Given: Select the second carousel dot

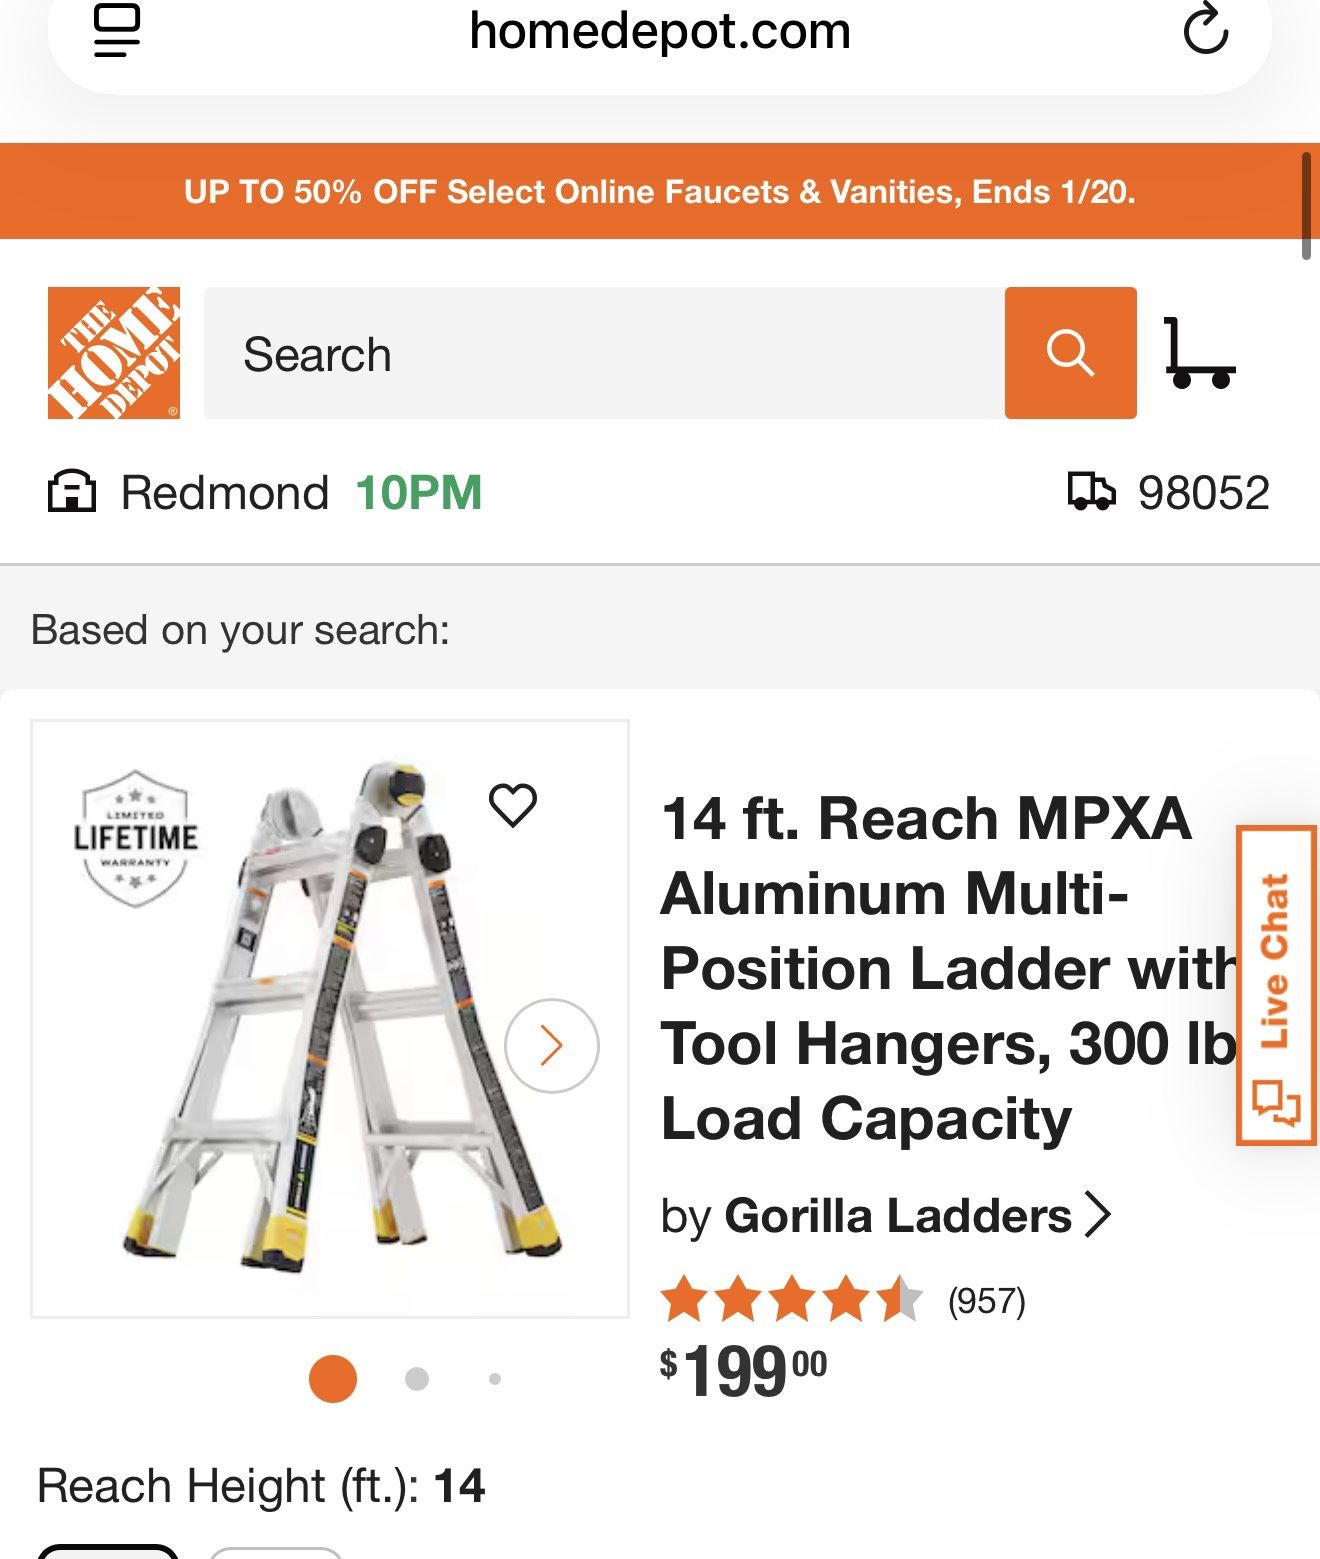Looking at the screenshot, I should point(415,1376).
